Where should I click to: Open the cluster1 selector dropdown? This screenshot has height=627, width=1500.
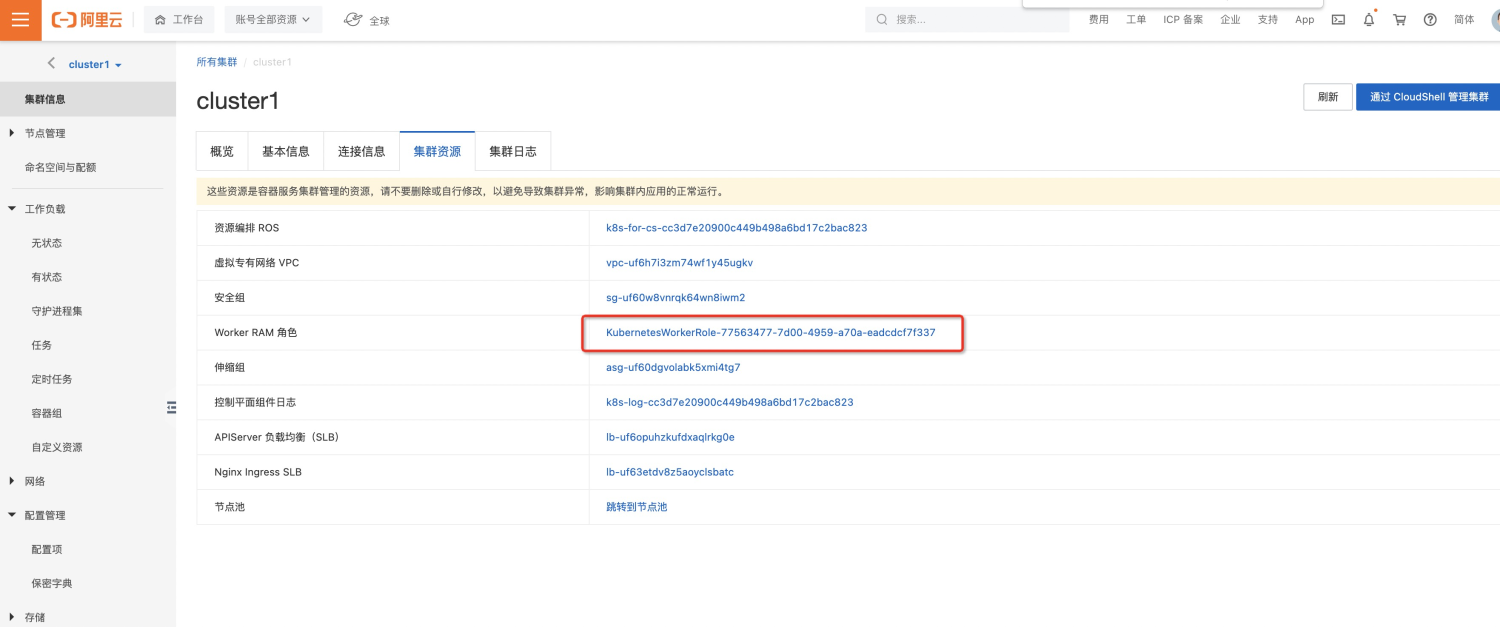[x=95, y=64]
